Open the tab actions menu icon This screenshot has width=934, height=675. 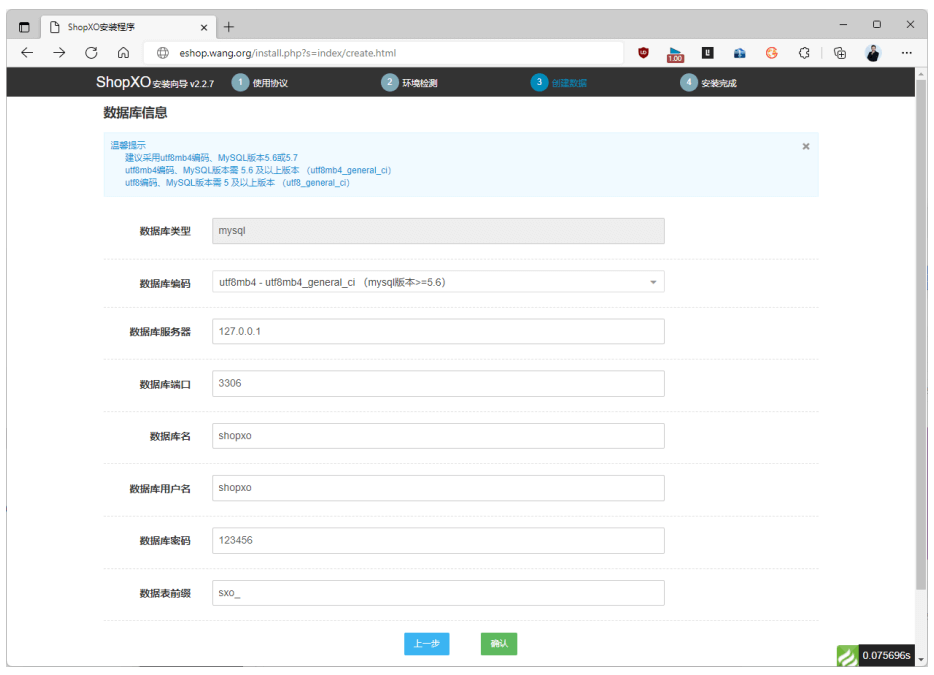tap(24, 27)
